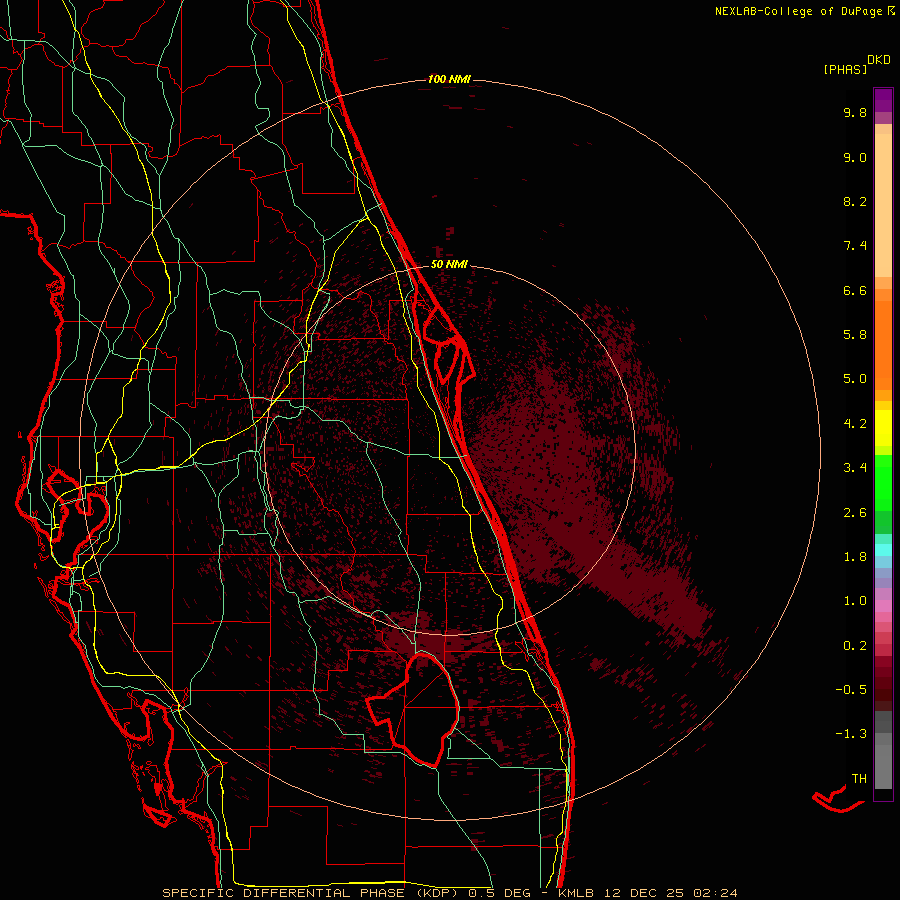
Task: Pick the purple top band of the color scale
Action: (x=883, y=100)
